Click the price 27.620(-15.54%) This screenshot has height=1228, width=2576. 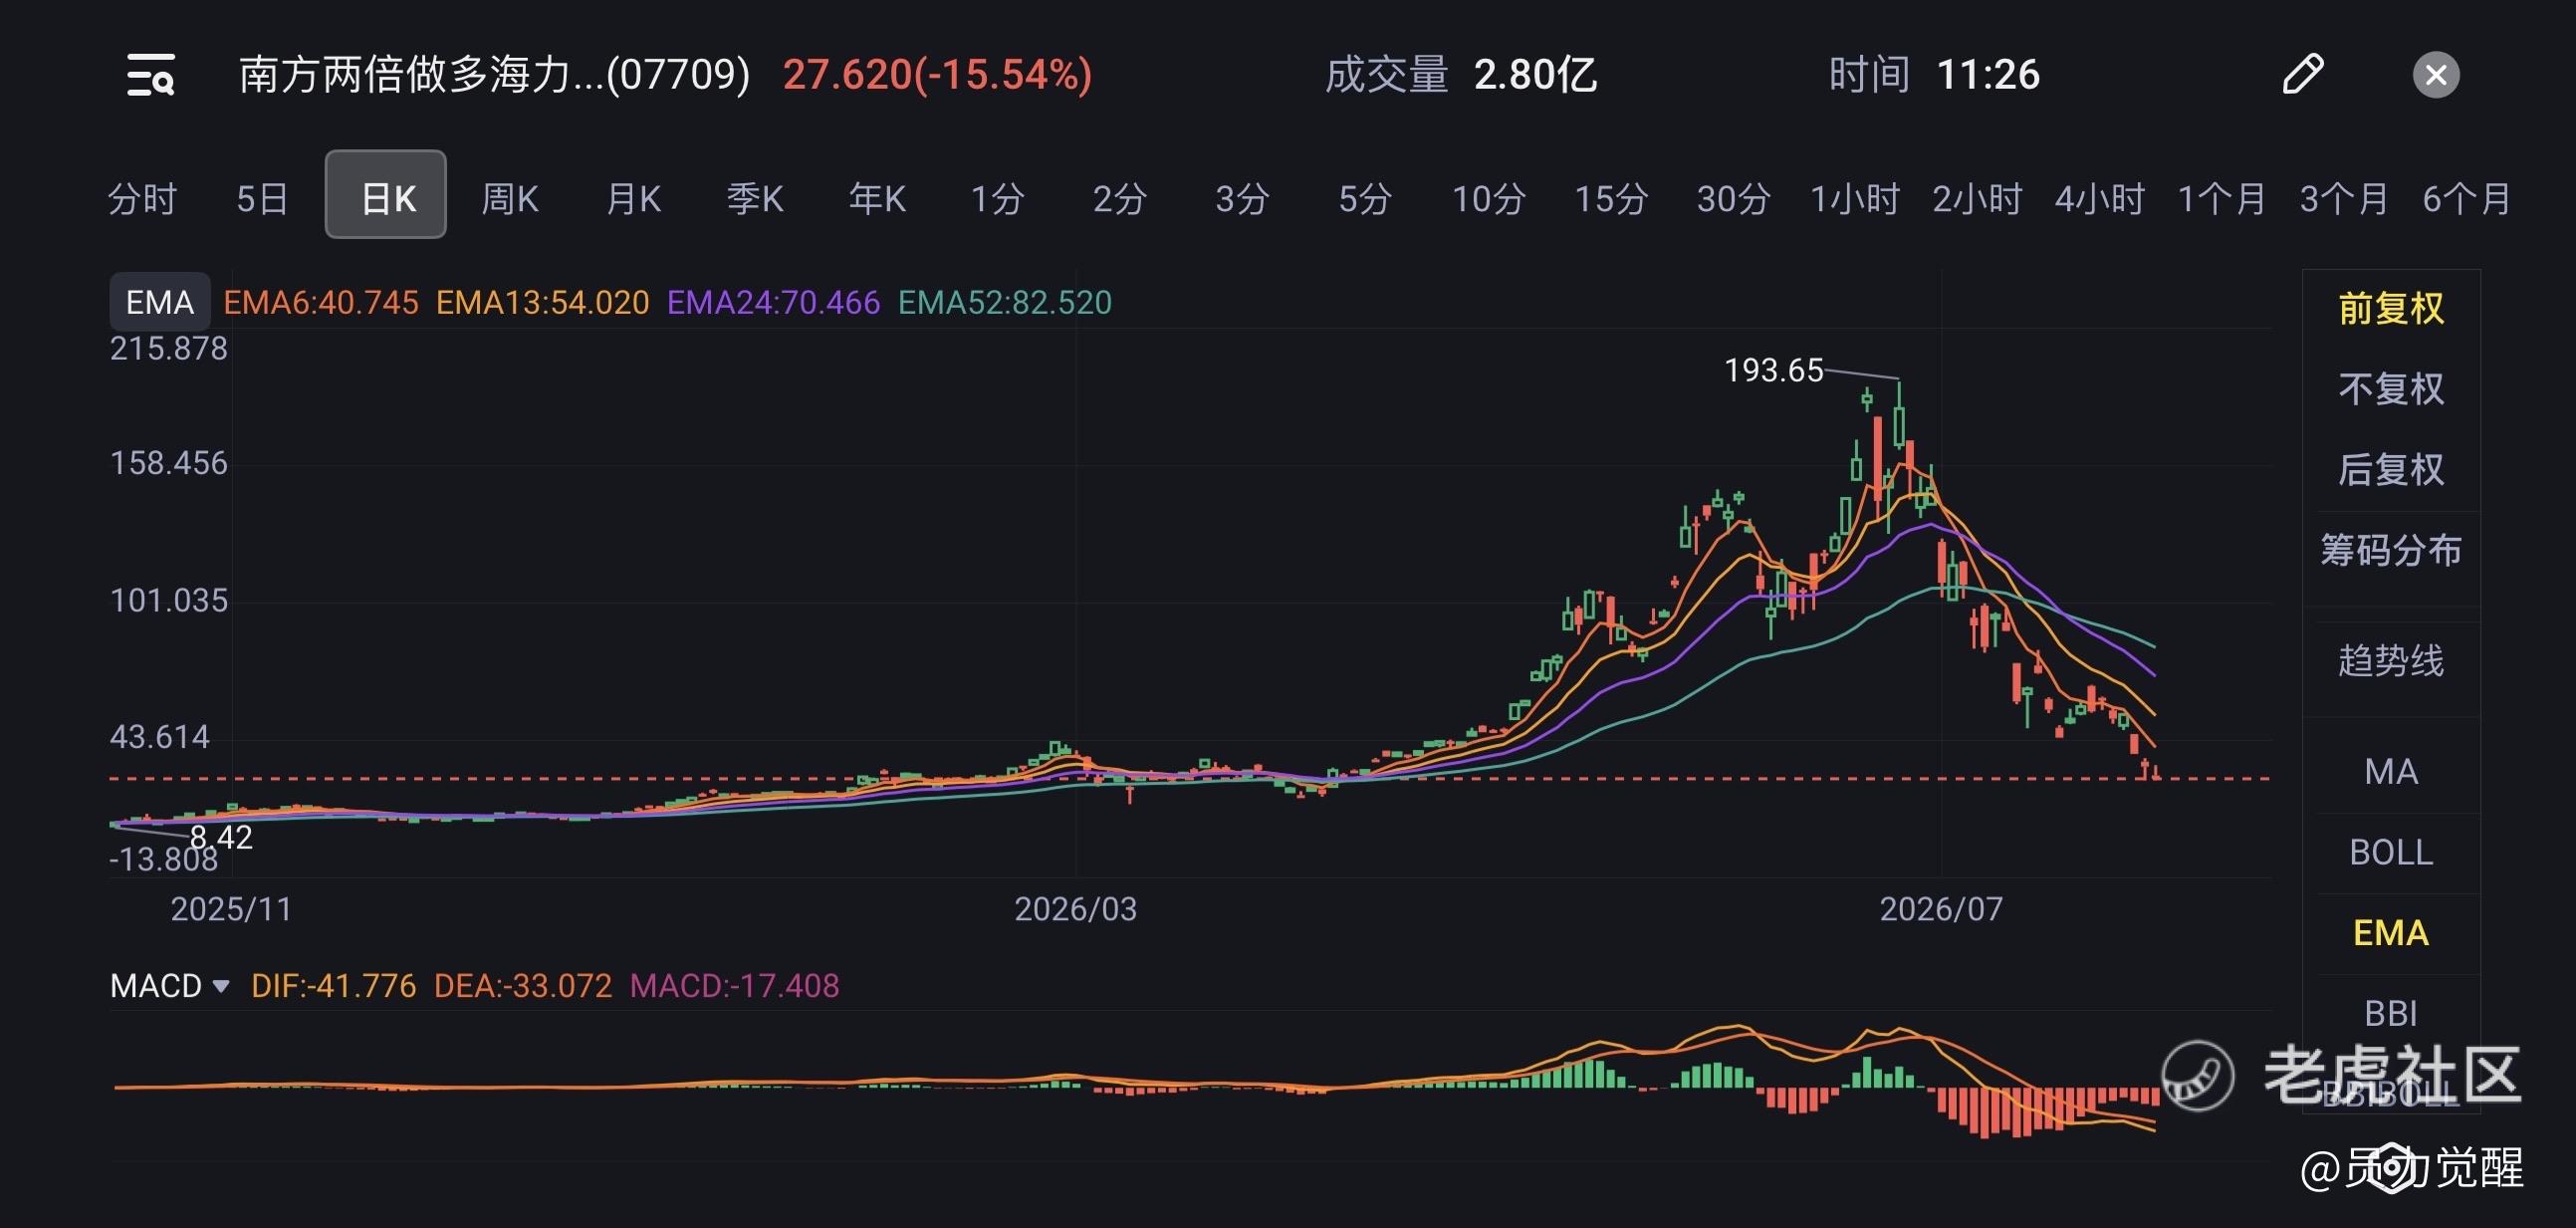937,75
